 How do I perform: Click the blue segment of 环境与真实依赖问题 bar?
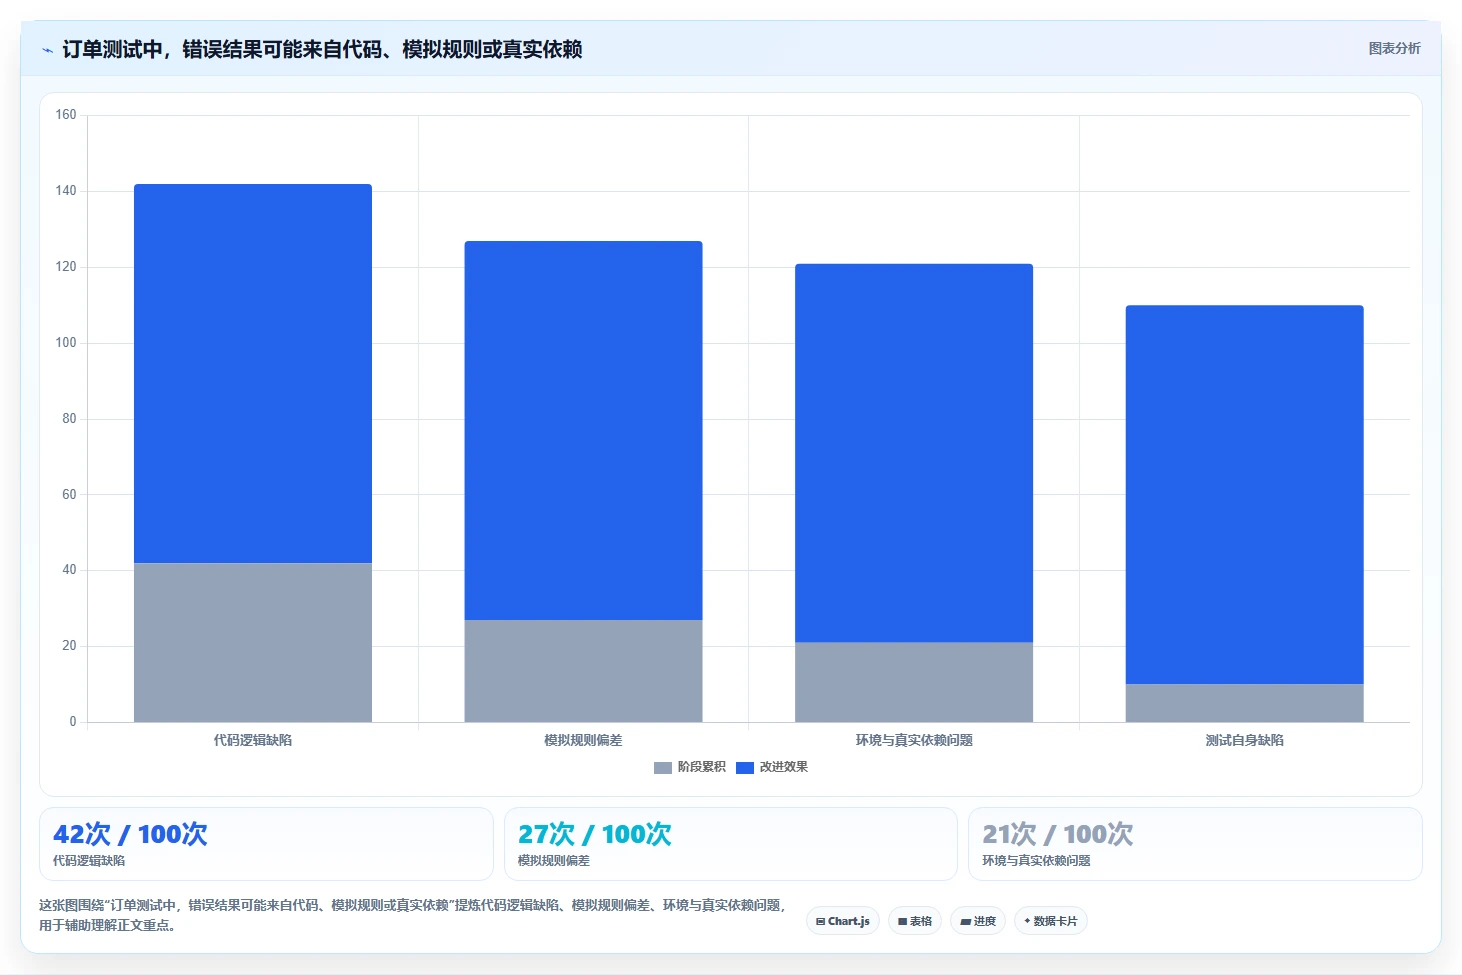(914, 453)
